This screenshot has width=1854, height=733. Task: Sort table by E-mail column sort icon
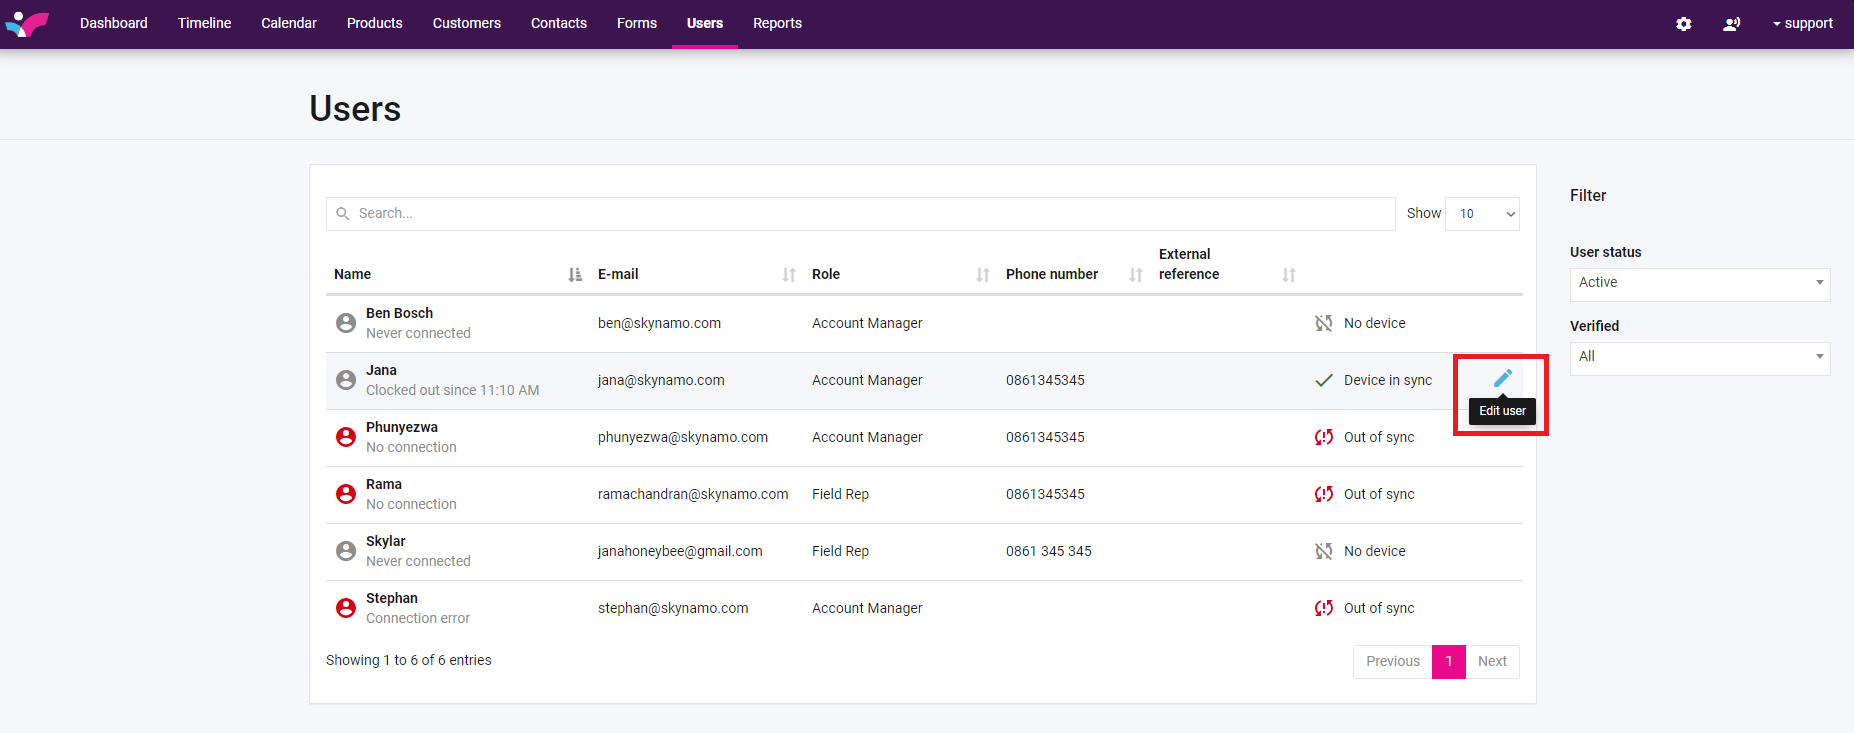click(x=789, y=275)
